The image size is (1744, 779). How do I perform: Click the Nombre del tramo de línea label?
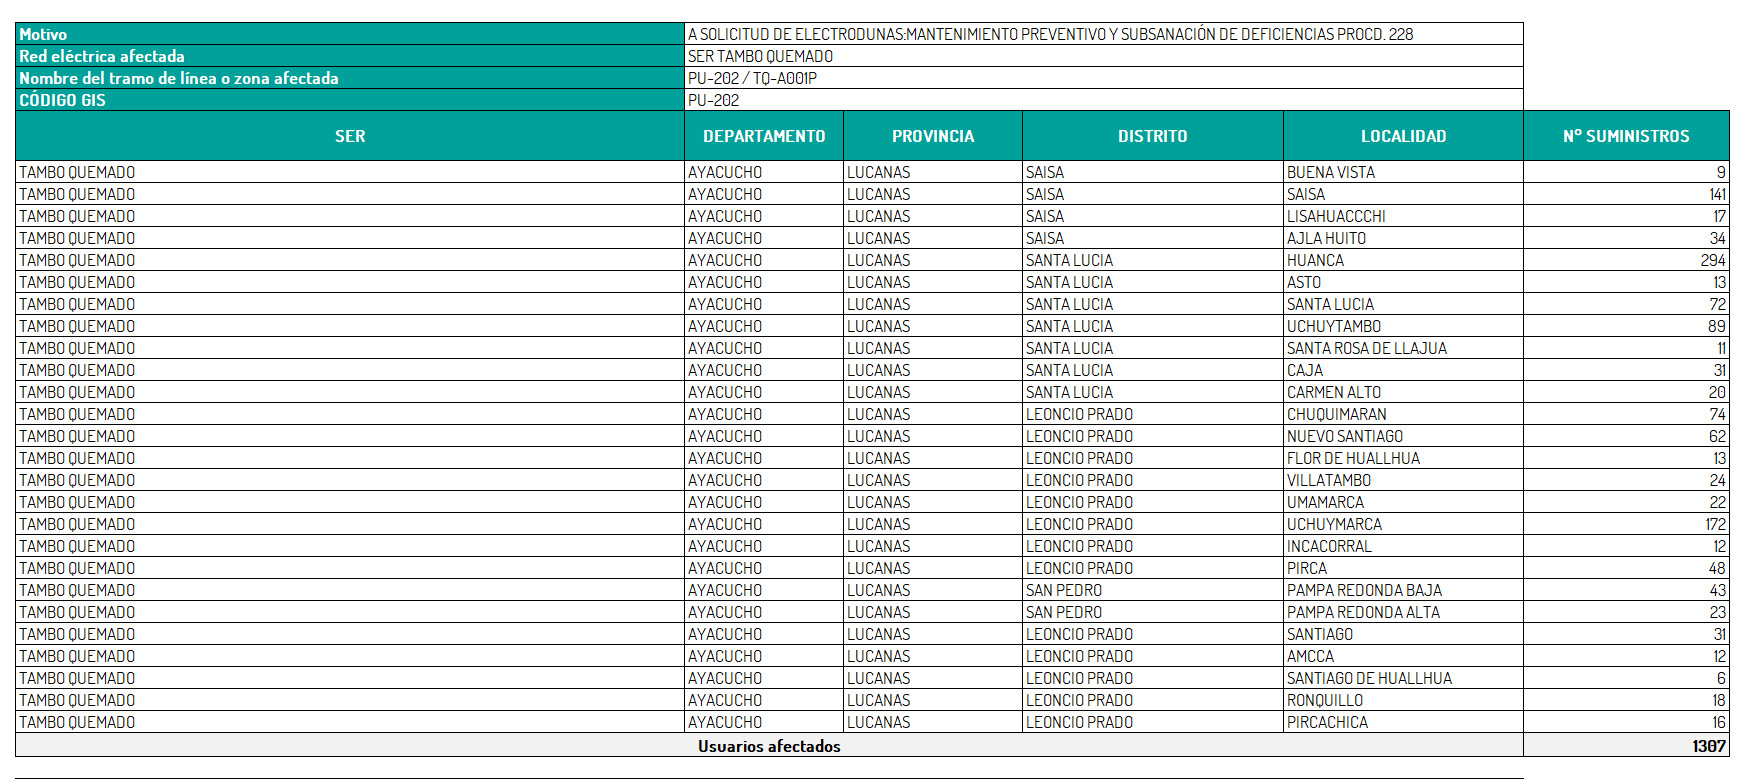pos(350,78)
